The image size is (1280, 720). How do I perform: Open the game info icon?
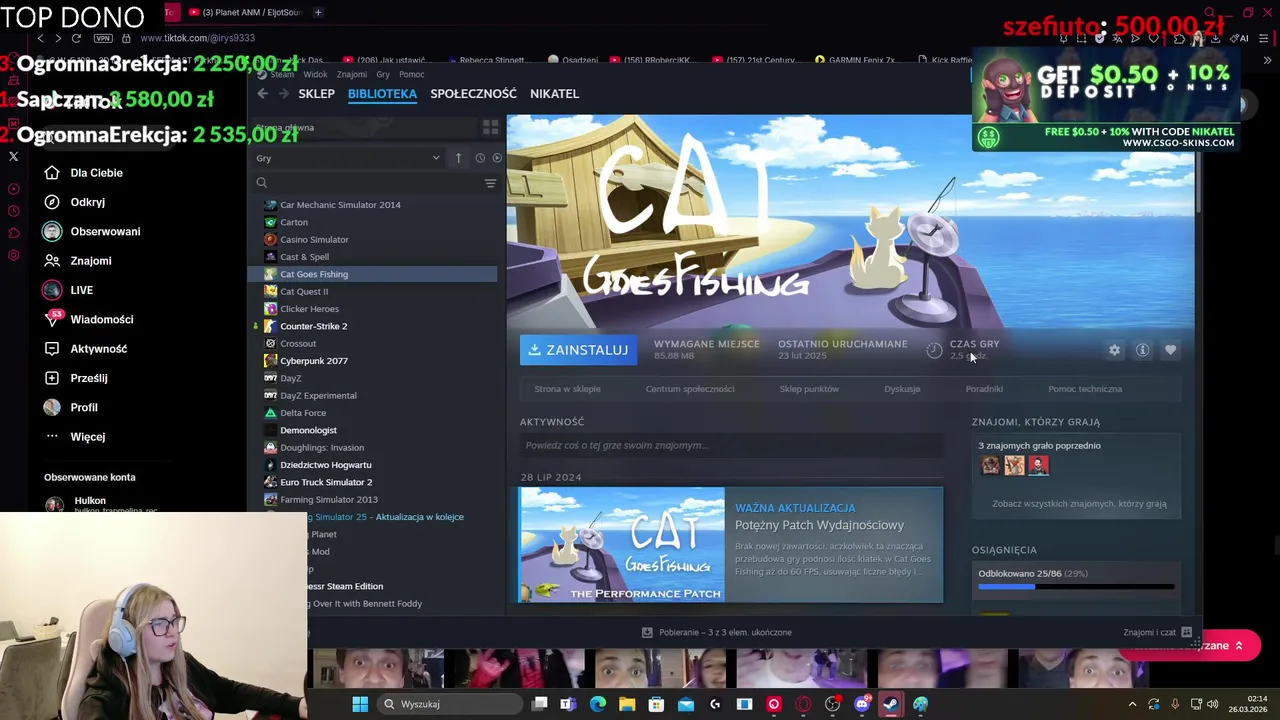1142,350
